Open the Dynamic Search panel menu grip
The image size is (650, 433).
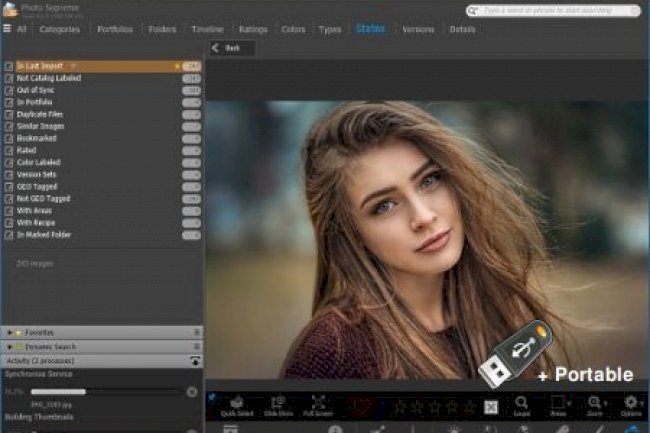[x=197, y=346]
